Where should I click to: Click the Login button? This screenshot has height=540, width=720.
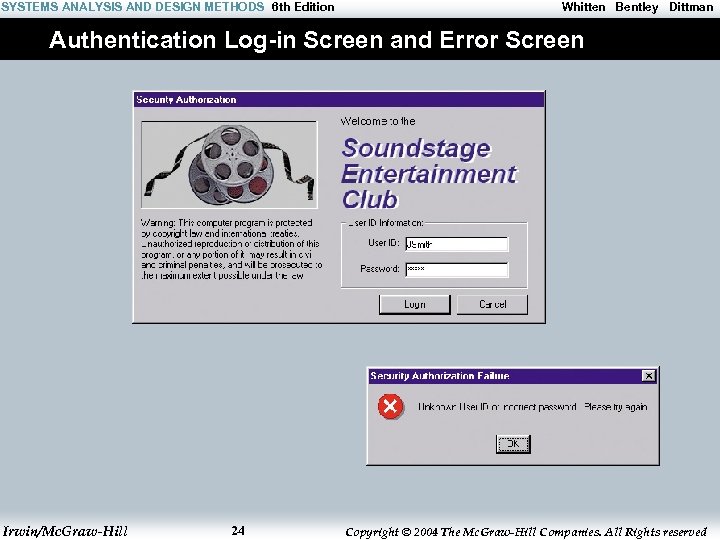[415, 304]
